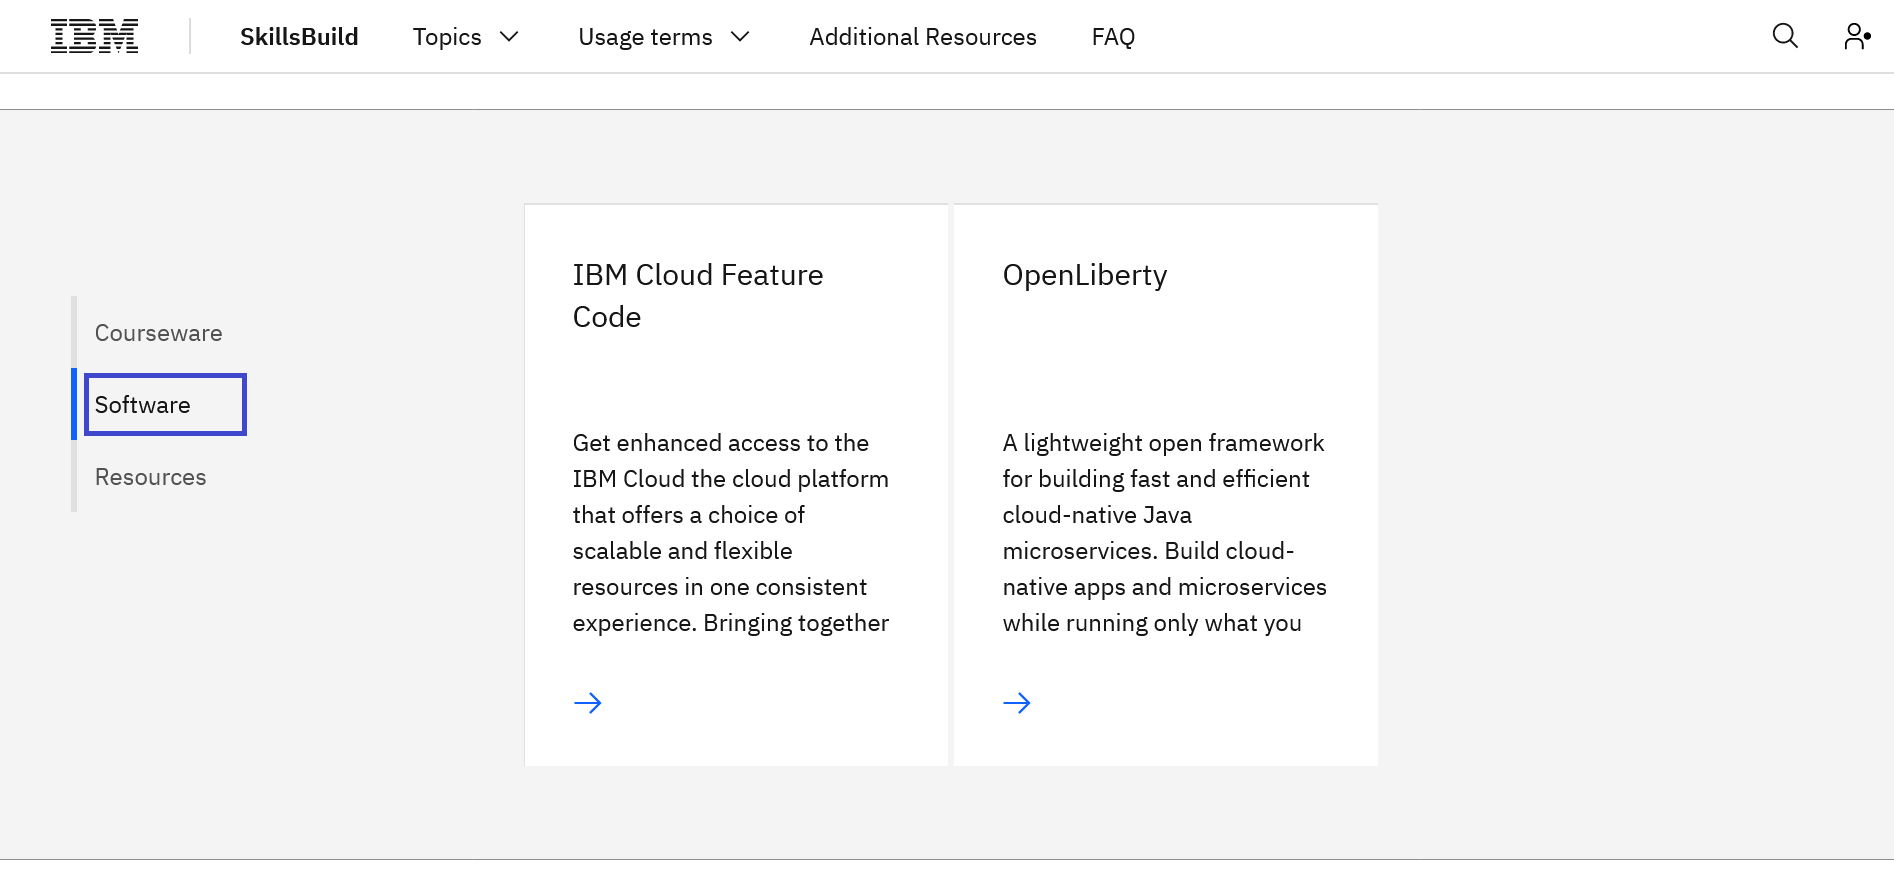The width and height of the screenshot is (1894, 892).
Task: Open the SkillsBuild home link
Action: [299, 37]
